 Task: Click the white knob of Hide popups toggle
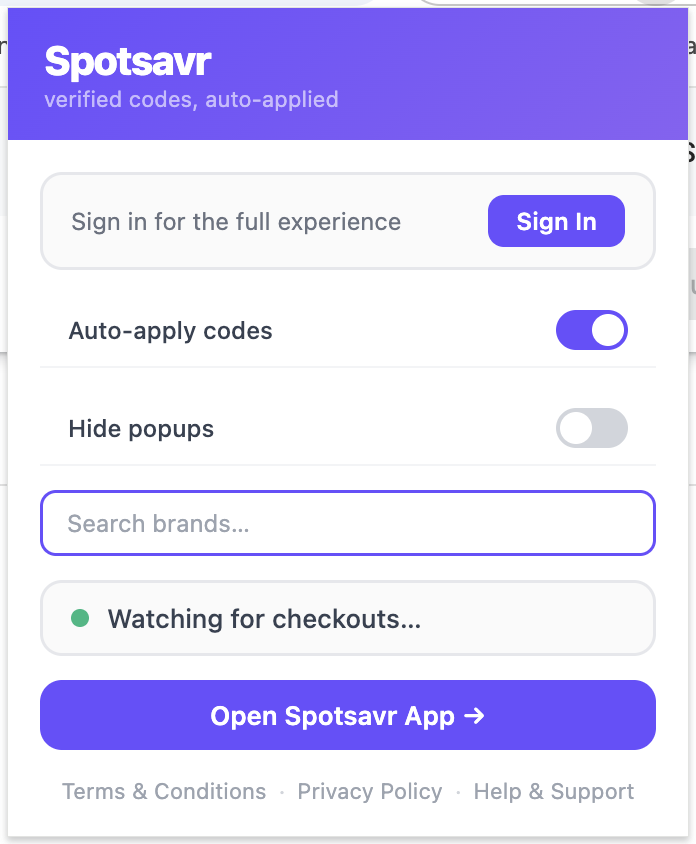pos(576,428)
